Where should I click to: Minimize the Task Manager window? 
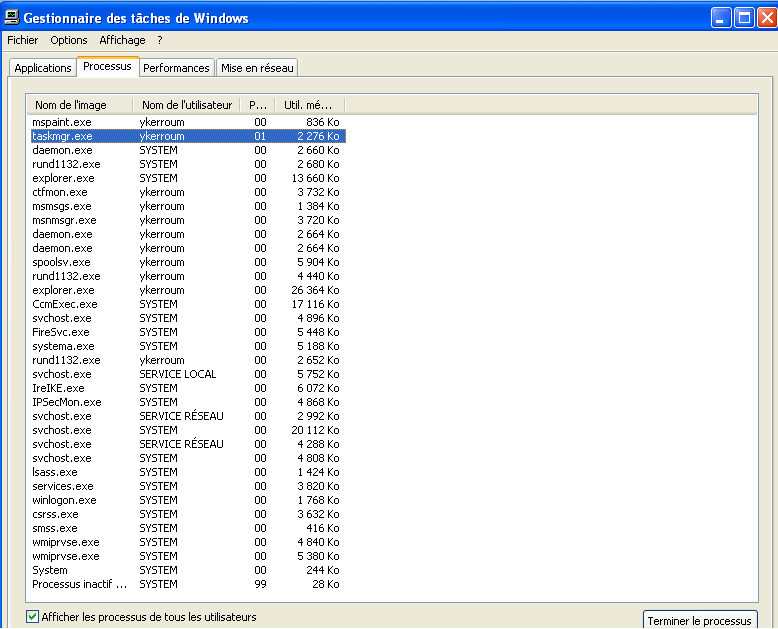[721, 17]
